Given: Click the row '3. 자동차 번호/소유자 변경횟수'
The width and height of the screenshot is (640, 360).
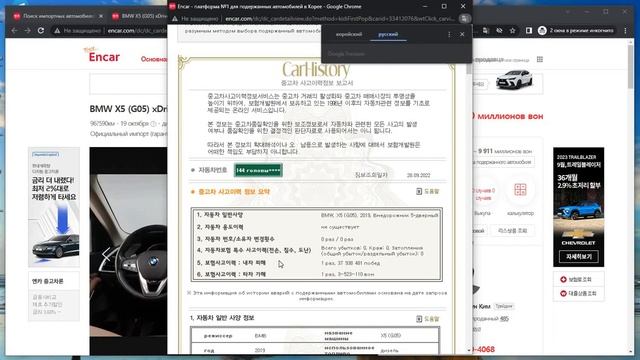Looking at the screenshot, I should click(317, 239).
